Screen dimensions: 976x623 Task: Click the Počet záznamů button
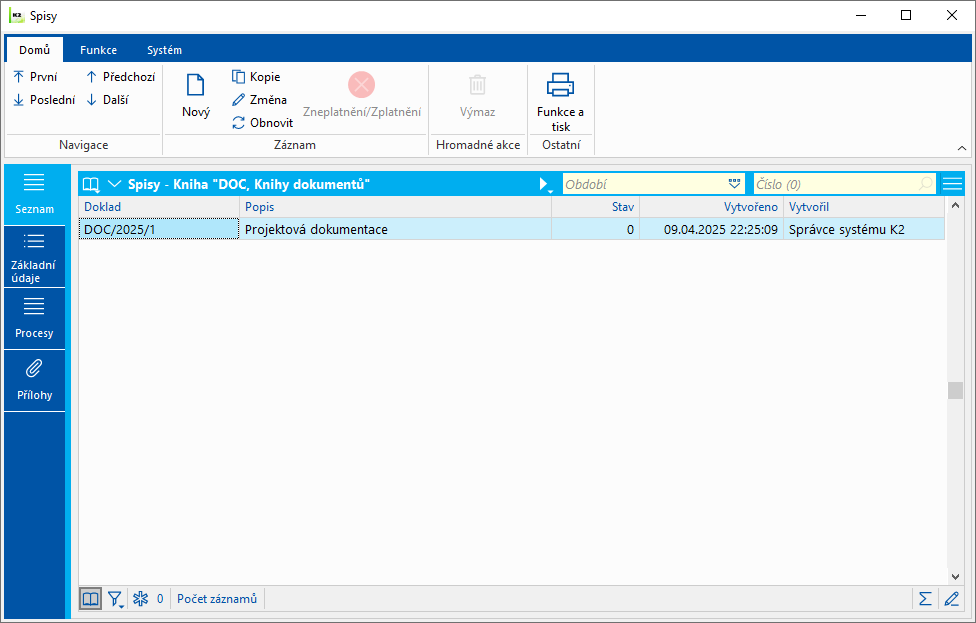point(217,599)
